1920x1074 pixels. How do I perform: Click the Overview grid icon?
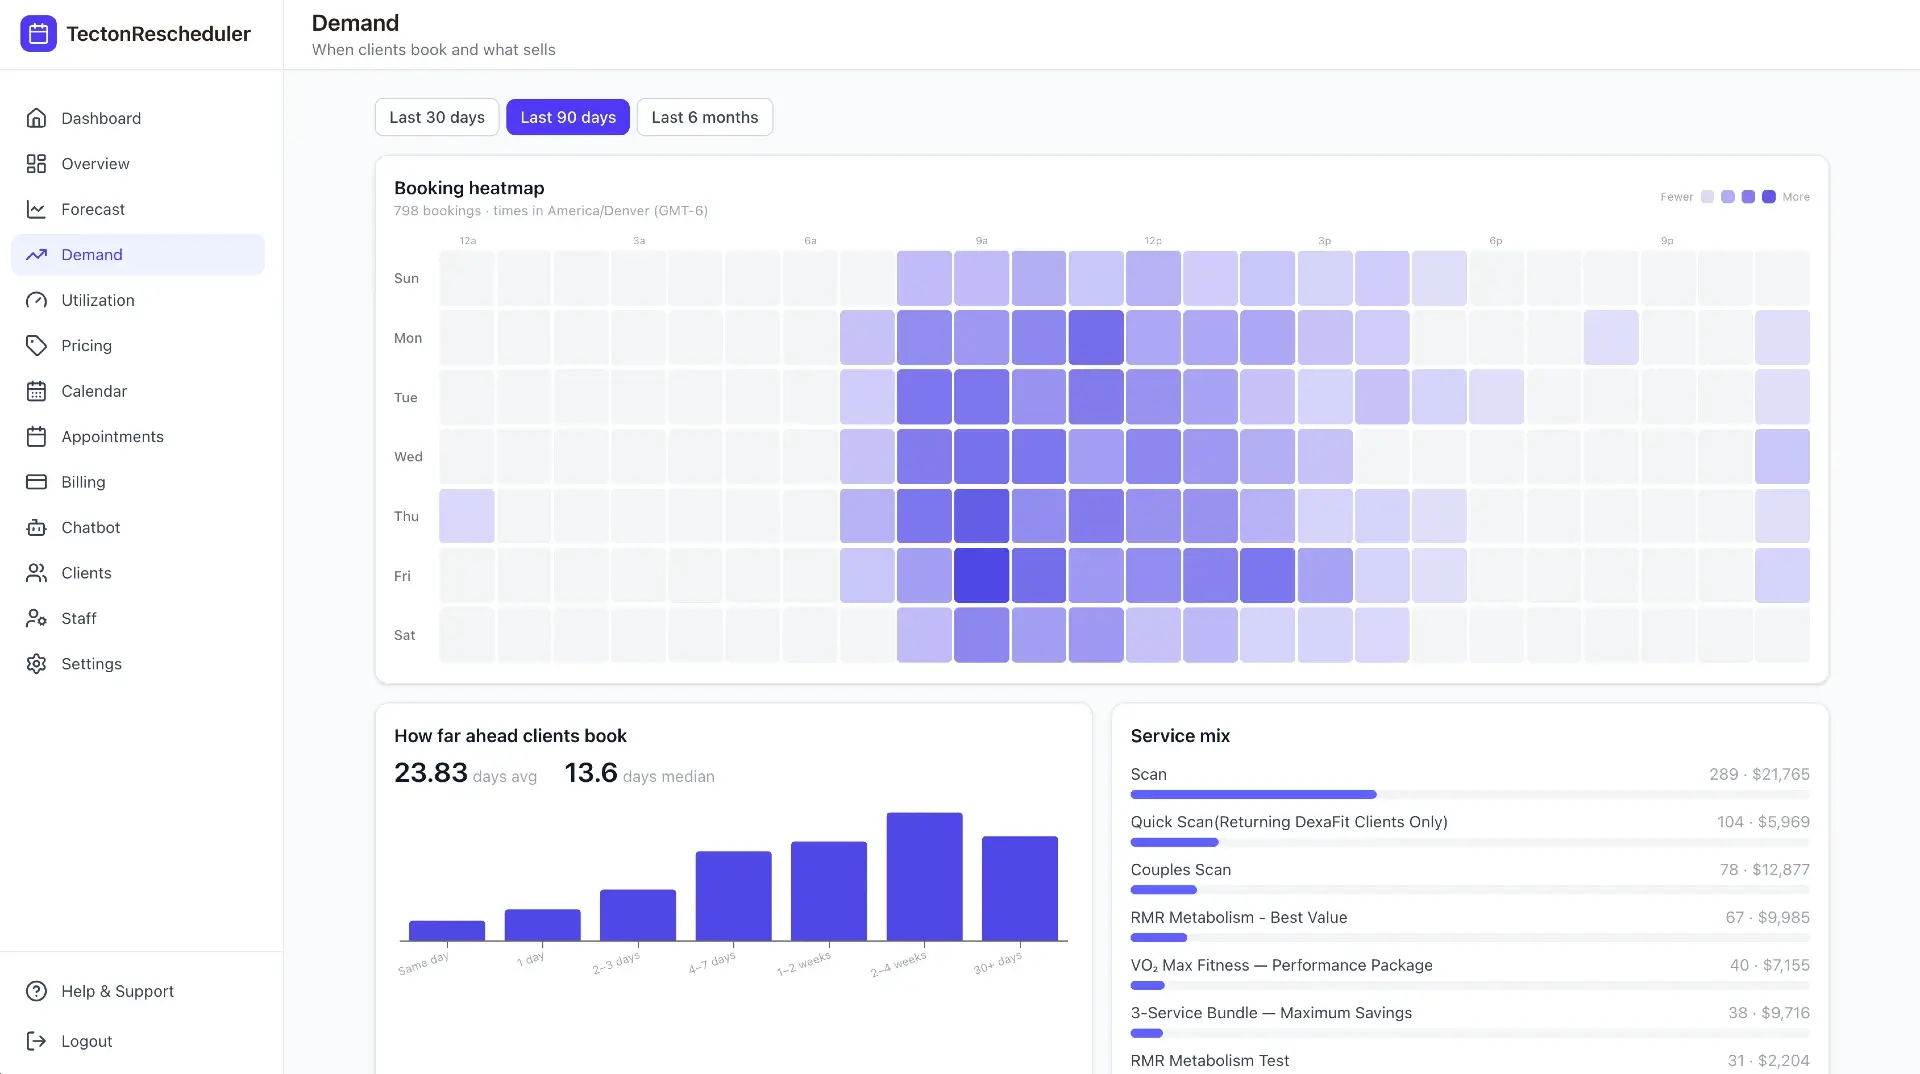(37, 164)
